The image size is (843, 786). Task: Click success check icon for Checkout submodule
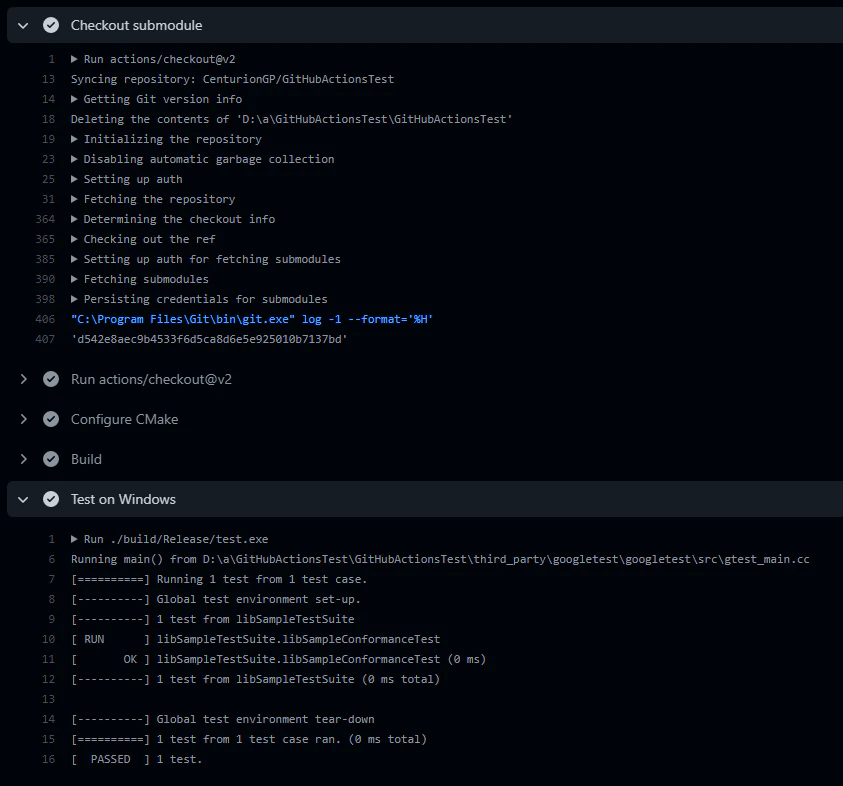51,25
